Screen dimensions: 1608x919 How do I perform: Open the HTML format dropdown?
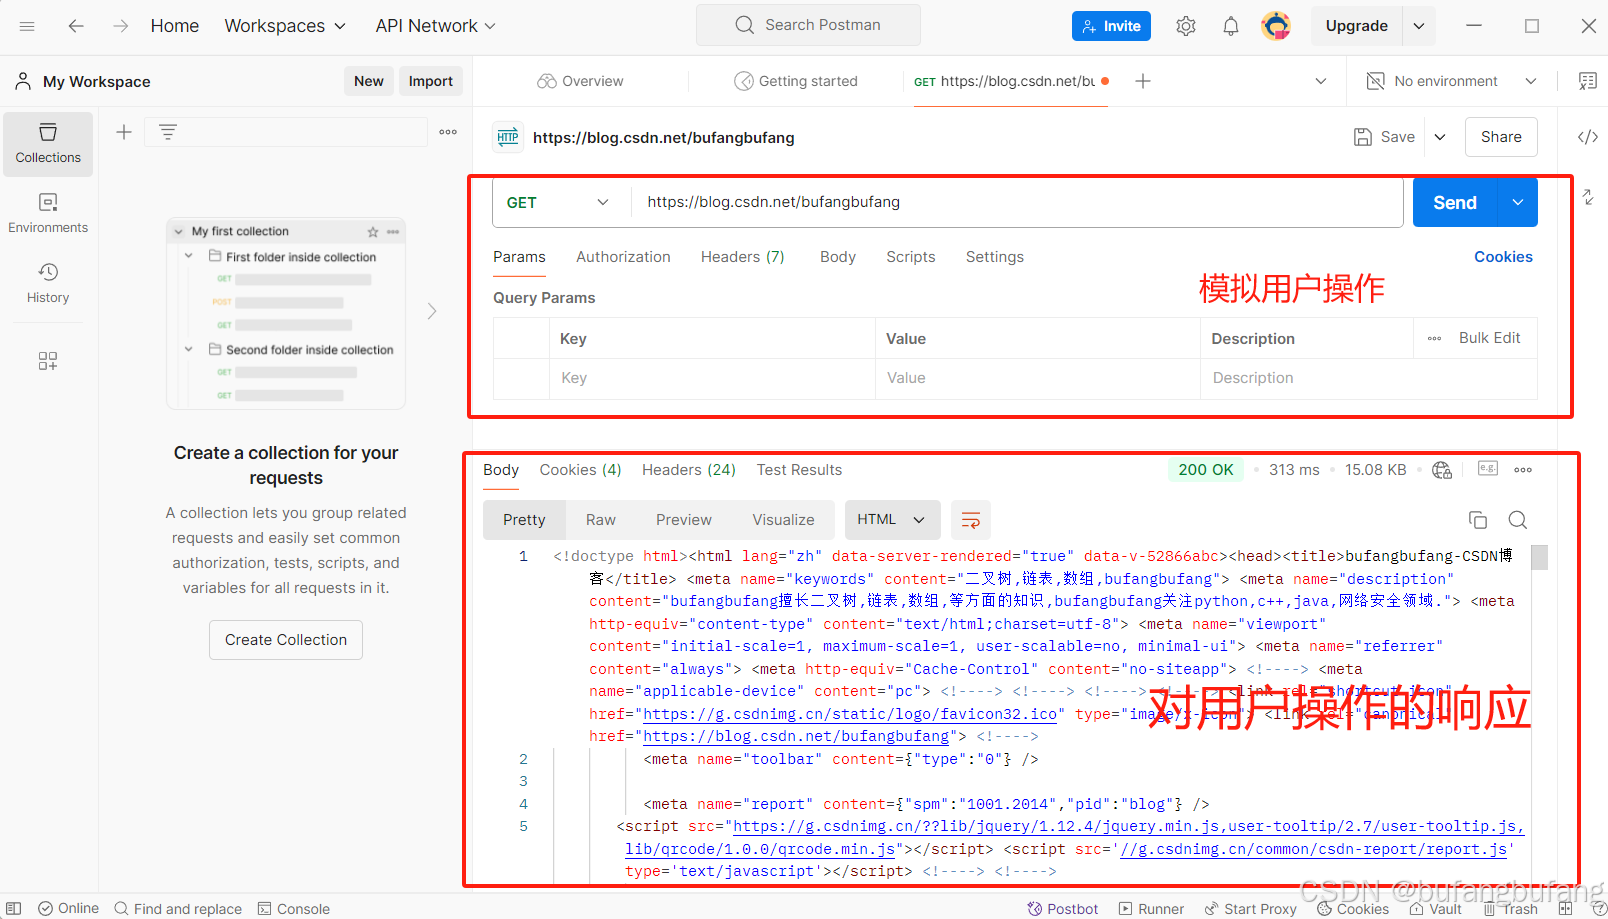[892, 520]
